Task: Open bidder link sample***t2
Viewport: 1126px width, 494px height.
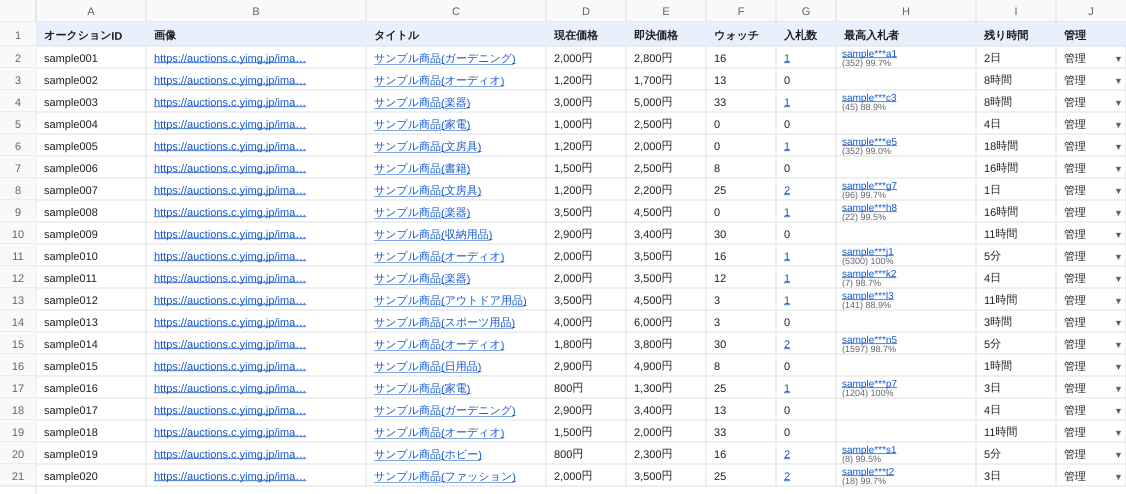Action: coord(867,471)
